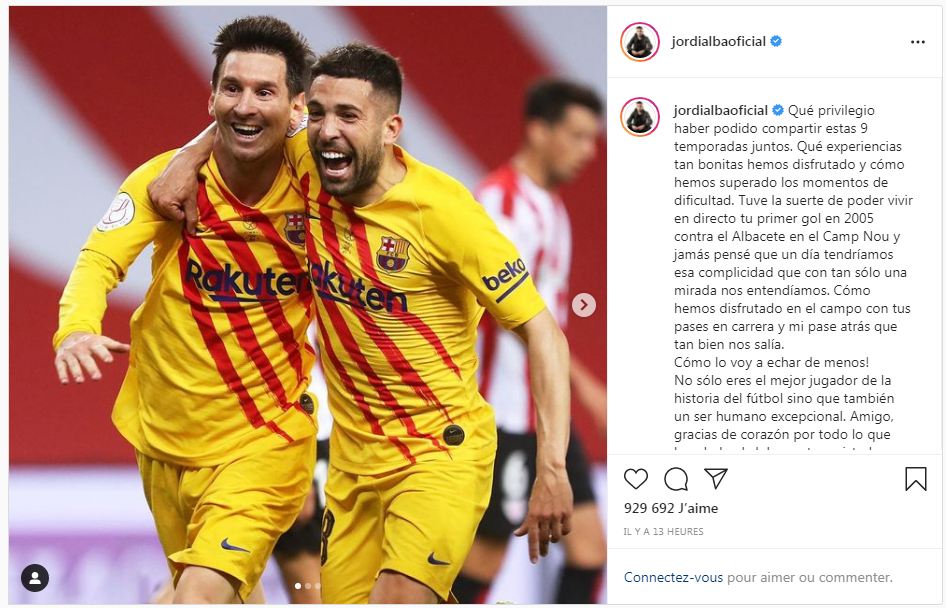Click the verified badge in the header
The height and width of the screenshot is (608, 946).
coord(776,41)
